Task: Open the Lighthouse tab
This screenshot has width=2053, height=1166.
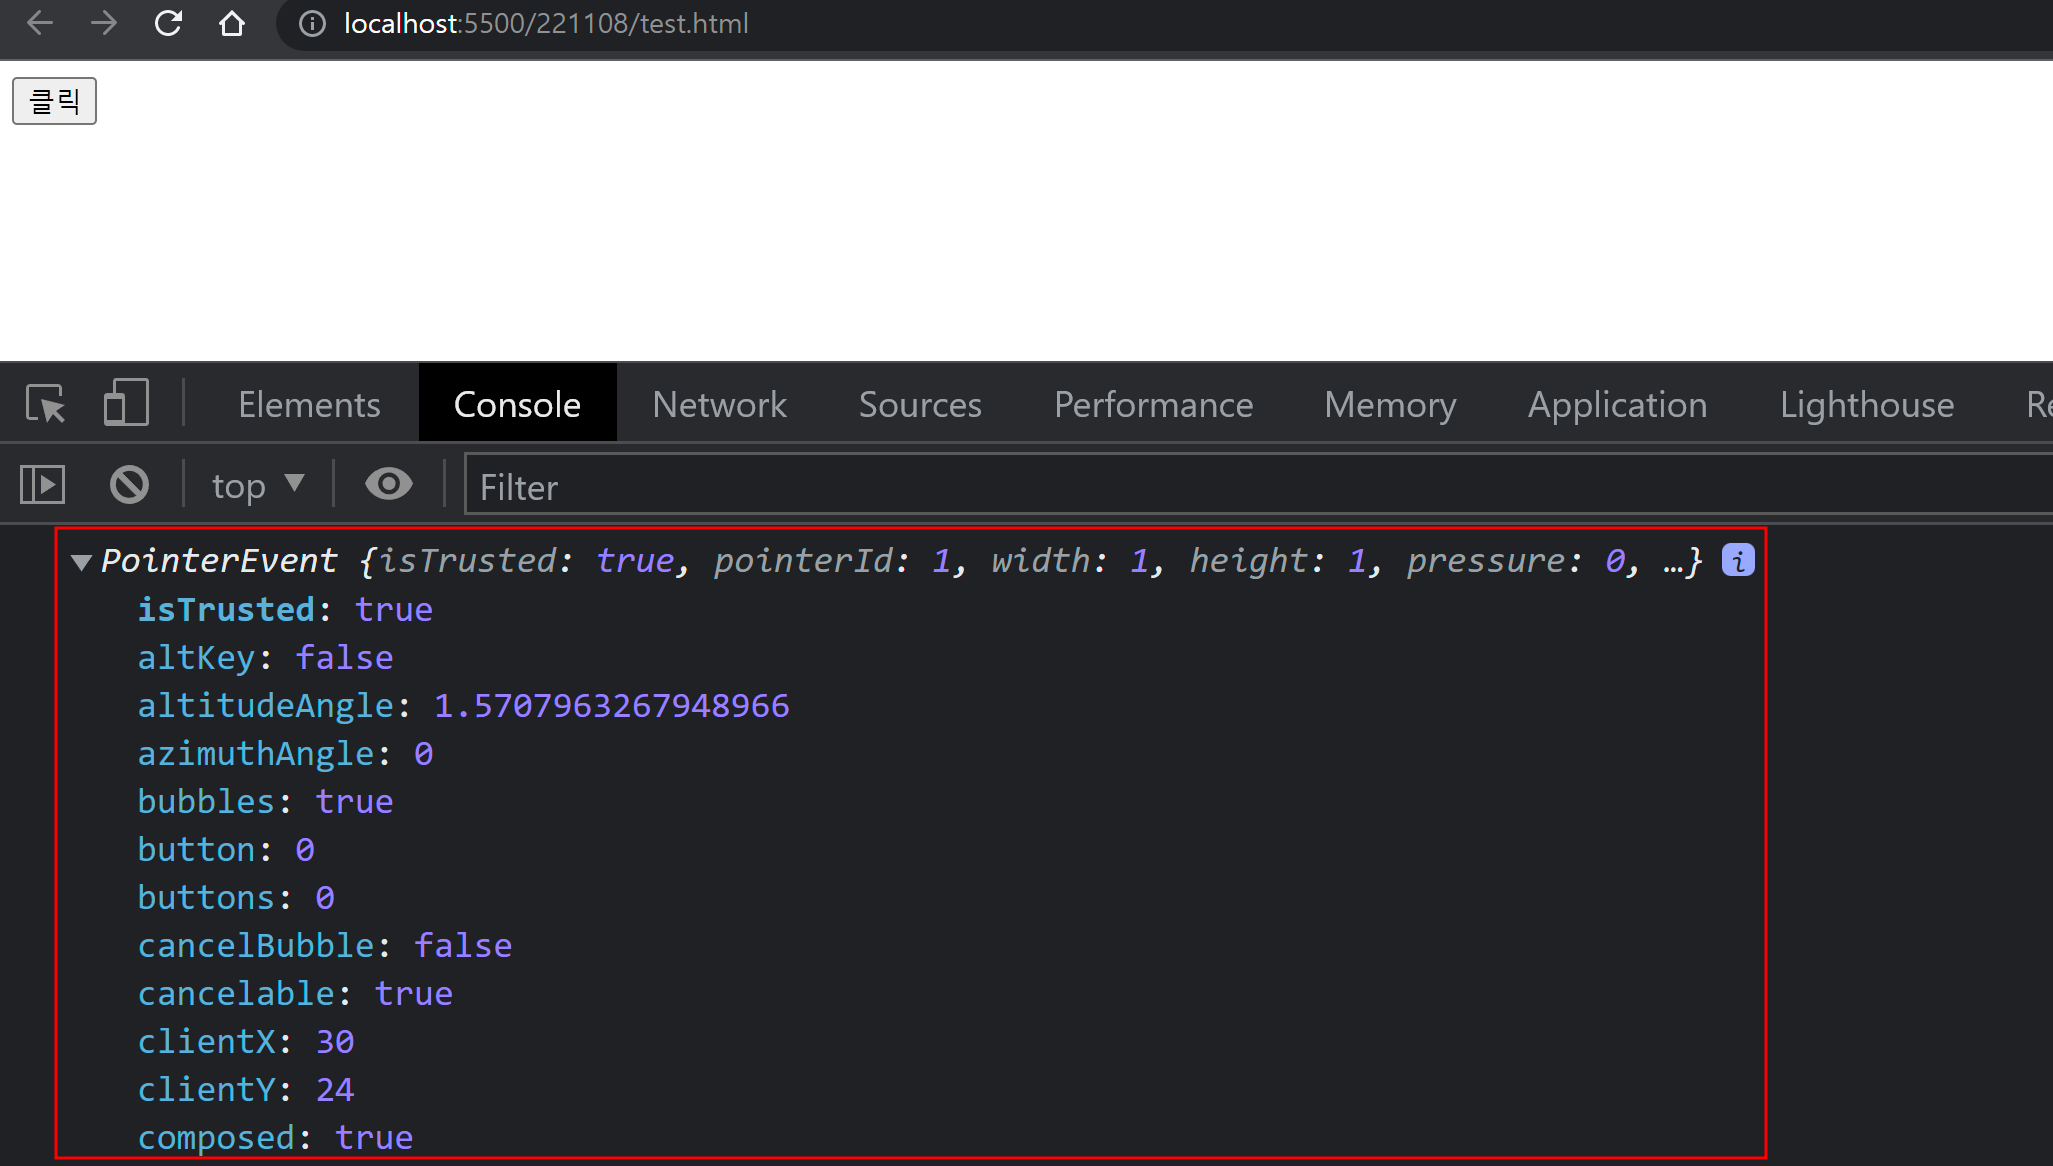Action: (x=1866, y=405)
